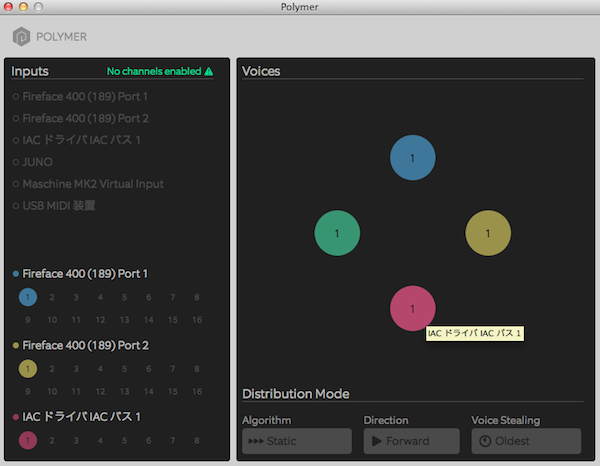Click the Fireface 400 (189) Port 2 section header

(x=85, y=345)
